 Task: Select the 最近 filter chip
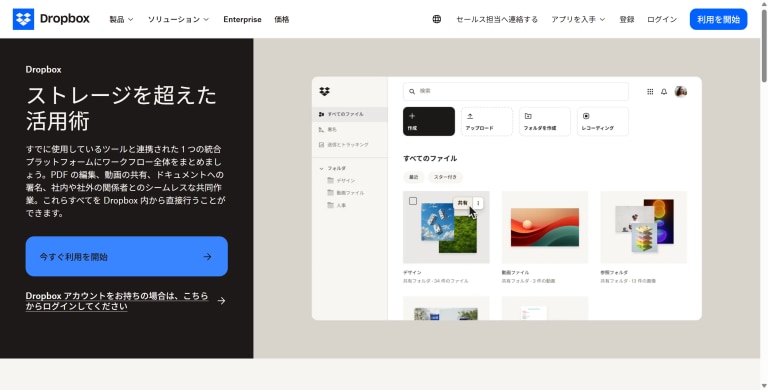(x=413, y=177)
